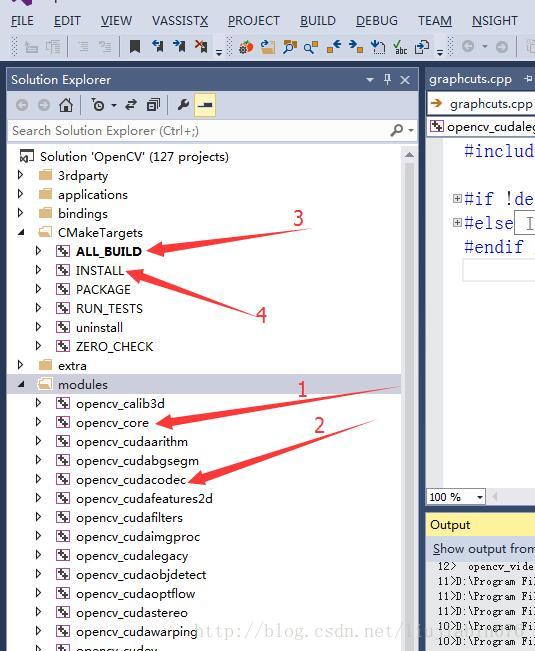Select the opencv_cudacodec project
535x651 pixels.
coord(131,480)
